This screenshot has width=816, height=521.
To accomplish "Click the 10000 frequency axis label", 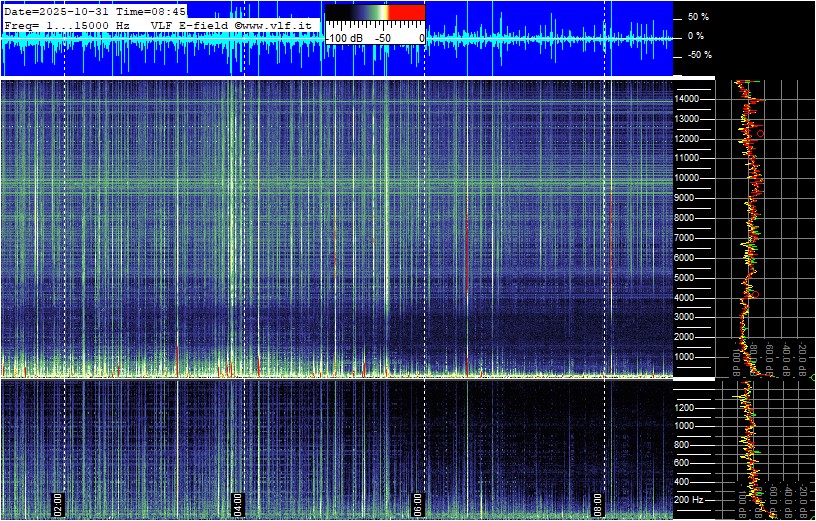I will point(686,178).
